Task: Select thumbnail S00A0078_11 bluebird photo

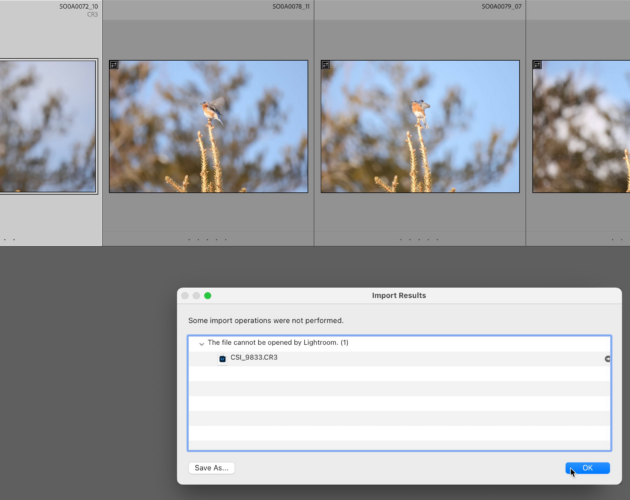Action: tap(209, 127)
